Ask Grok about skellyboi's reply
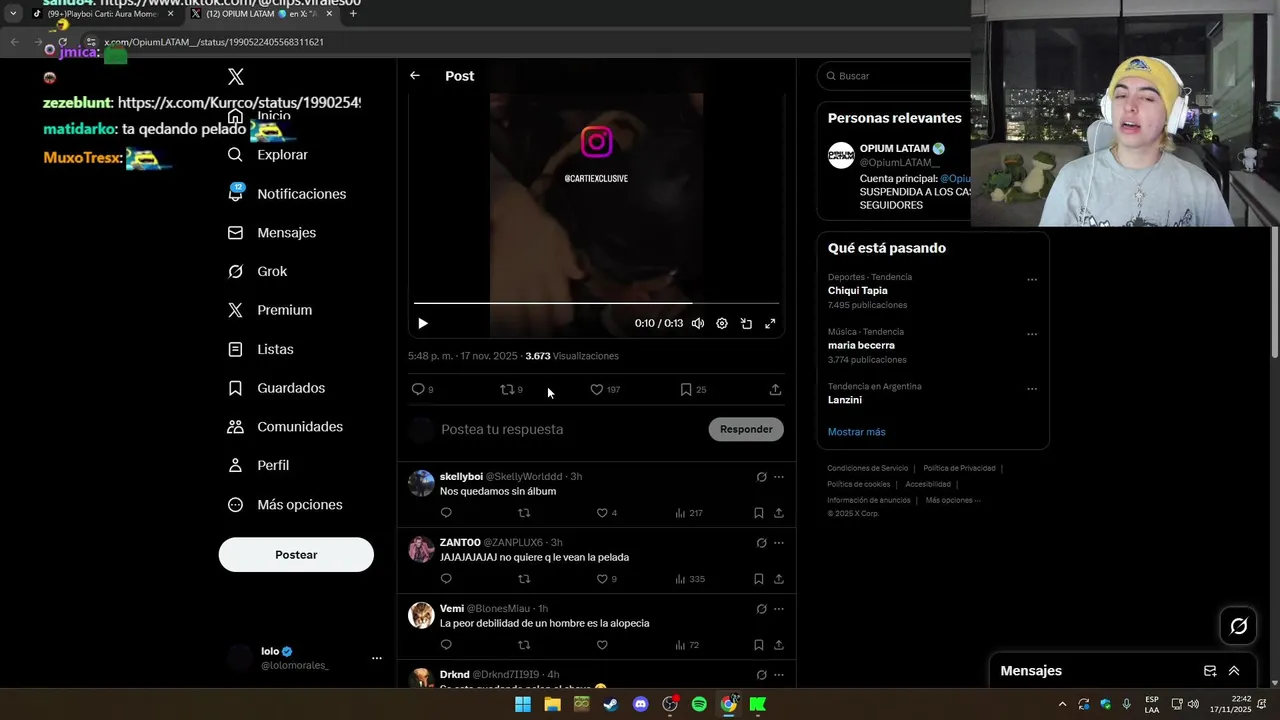Image resolution: width=1280 pixels, height=720 pixels. pos(761,477)
